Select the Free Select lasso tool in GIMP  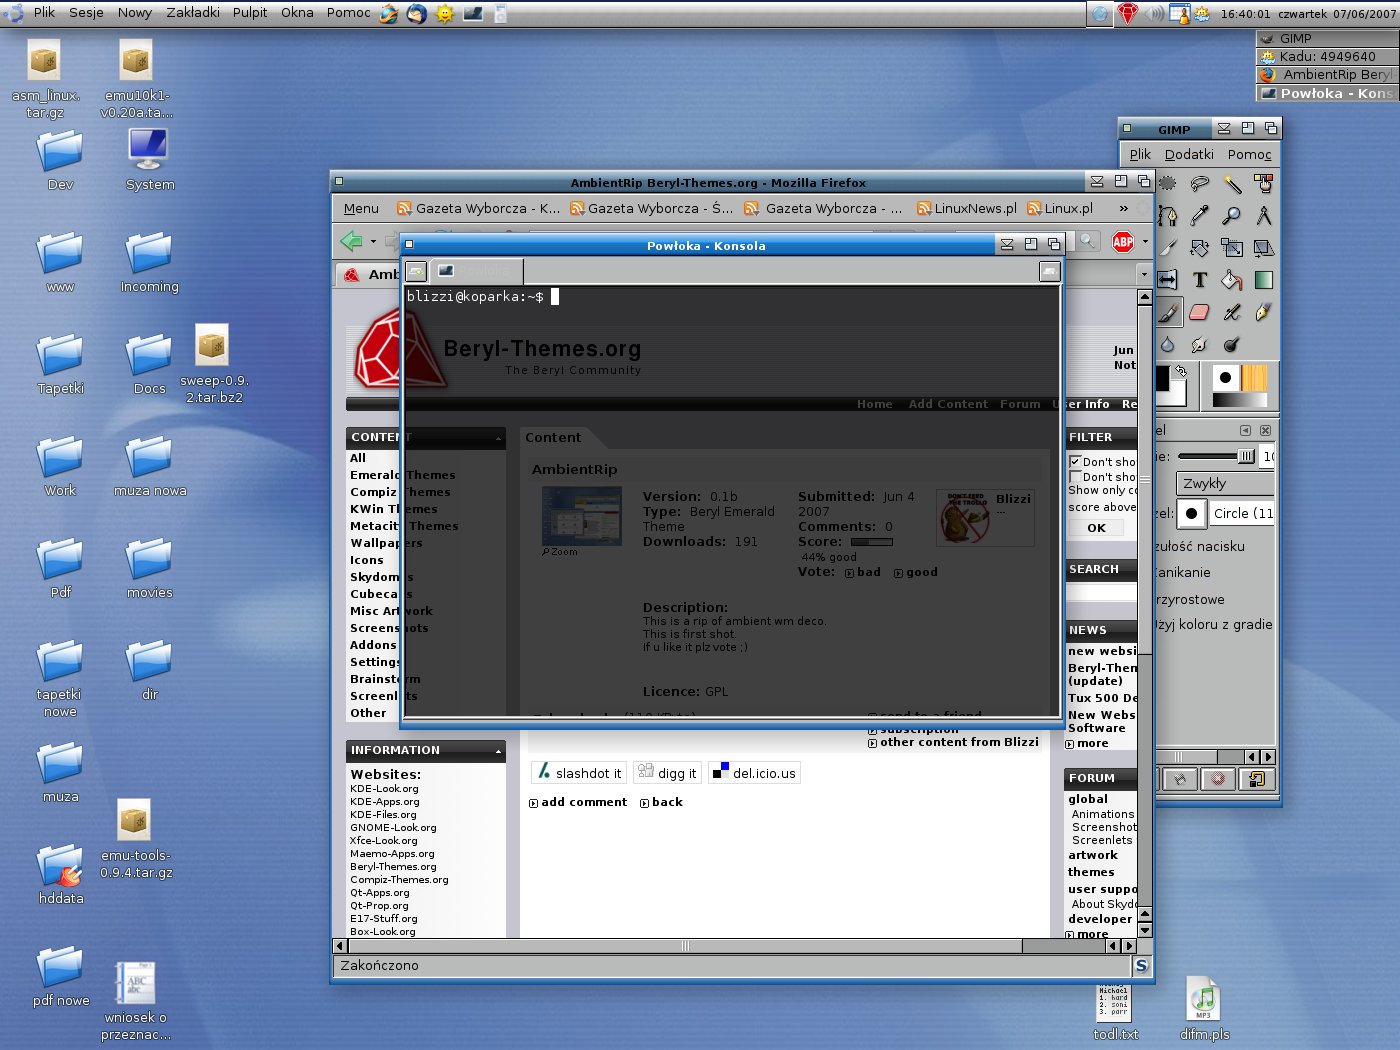1200,184
